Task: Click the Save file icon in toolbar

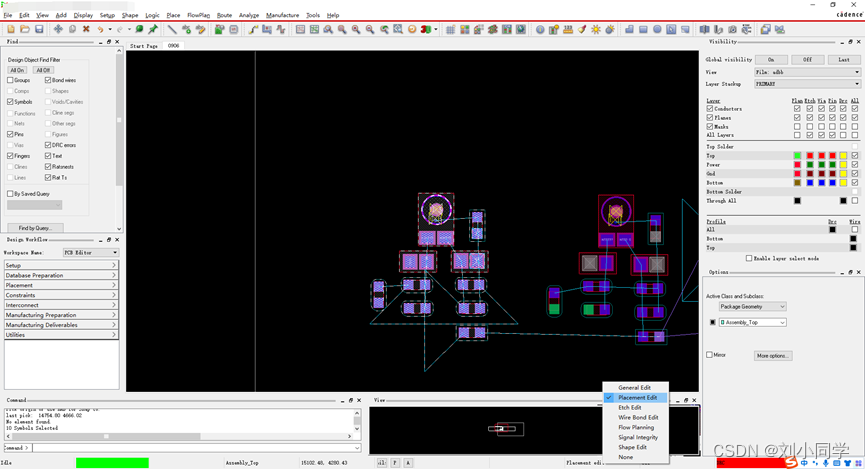Action: pos(39,29)
